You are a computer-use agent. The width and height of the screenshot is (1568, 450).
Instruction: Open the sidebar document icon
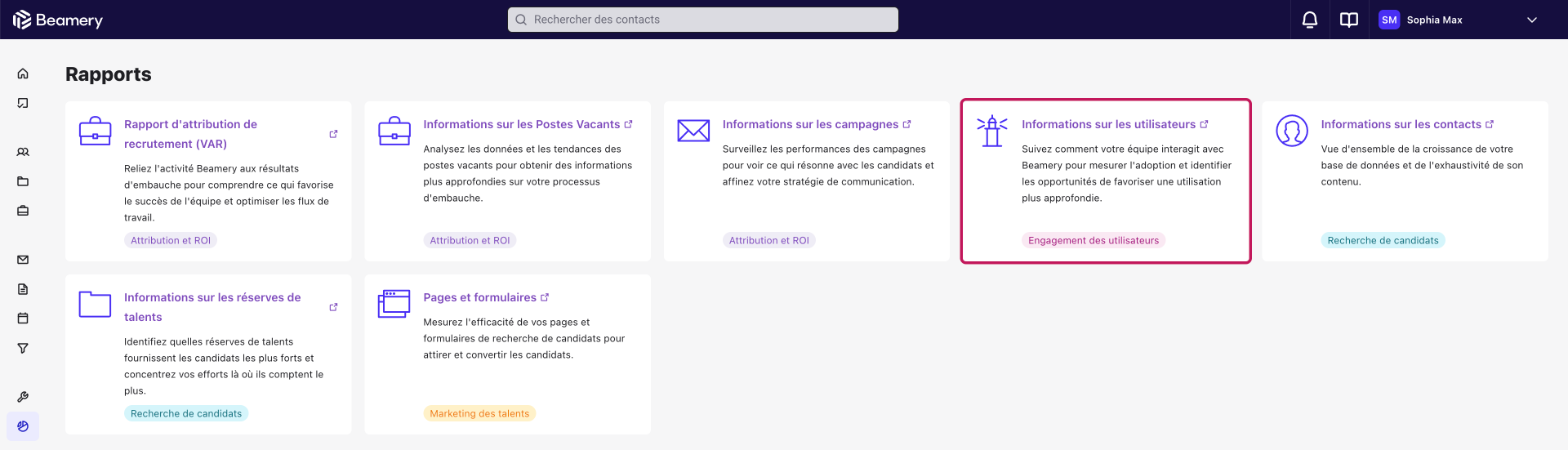23,289
